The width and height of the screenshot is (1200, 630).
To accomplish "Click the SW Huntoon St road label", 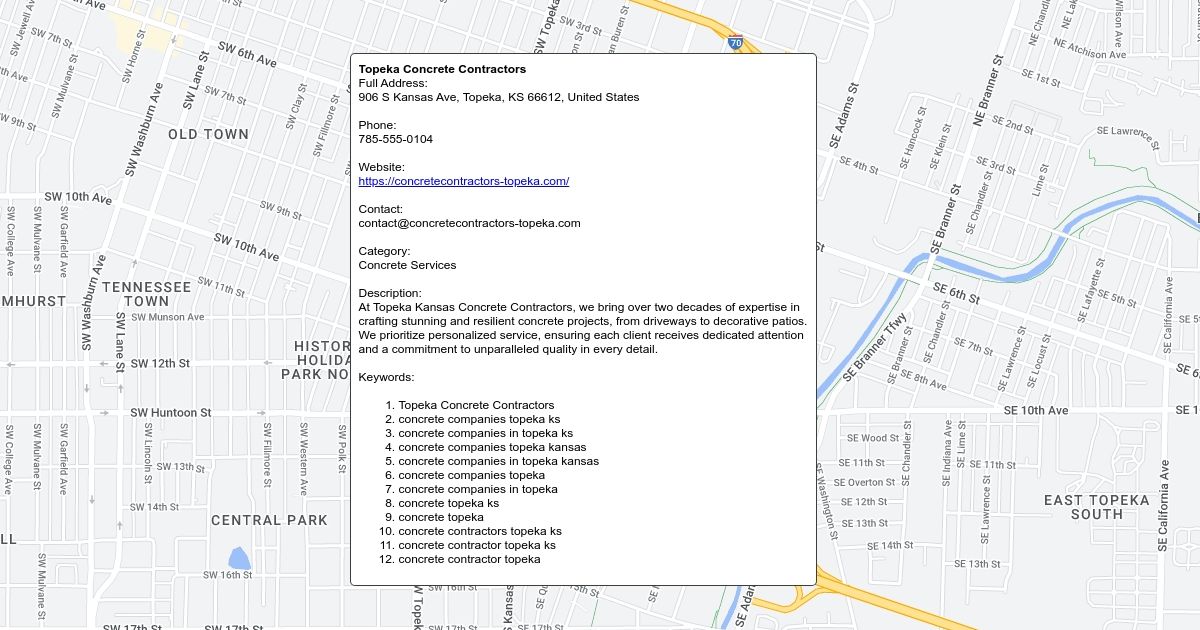I will pyautogui.click(x=170, y=412).
